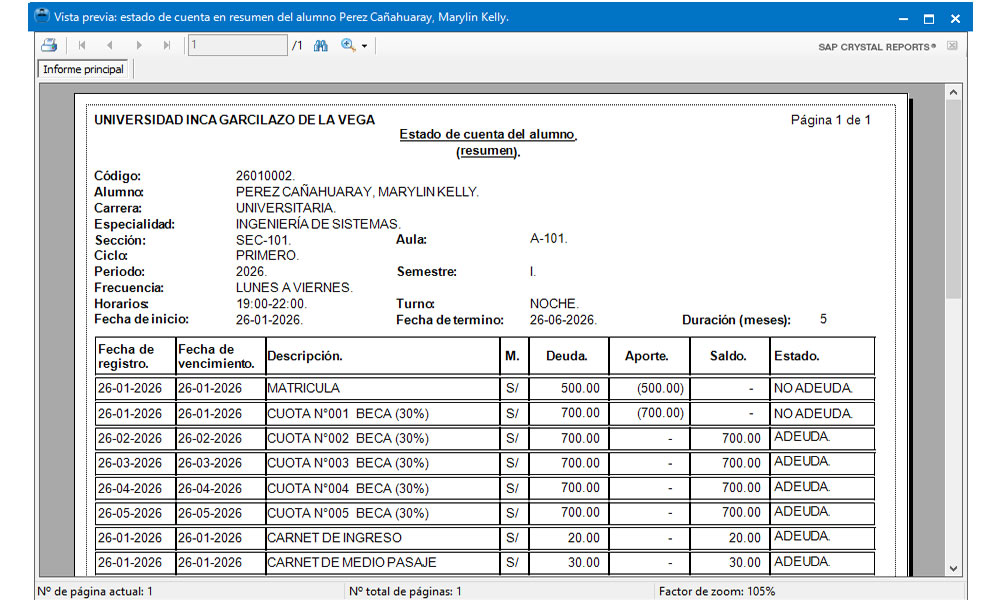This screenshot has width=1000, height=600.
Task: Click 'Nº total de páginas: 1' status entry
Action: 405,592
